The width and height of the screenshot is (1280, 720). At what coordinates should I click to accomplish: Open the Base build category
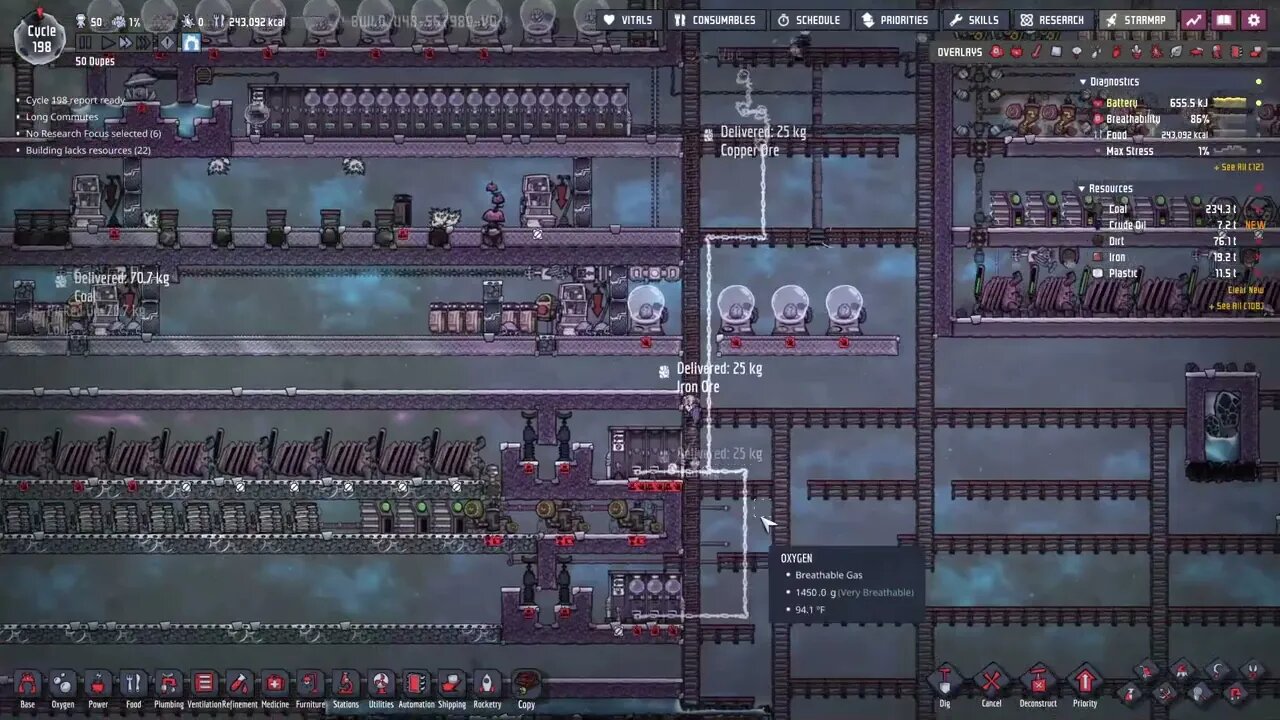click(28, 689)
